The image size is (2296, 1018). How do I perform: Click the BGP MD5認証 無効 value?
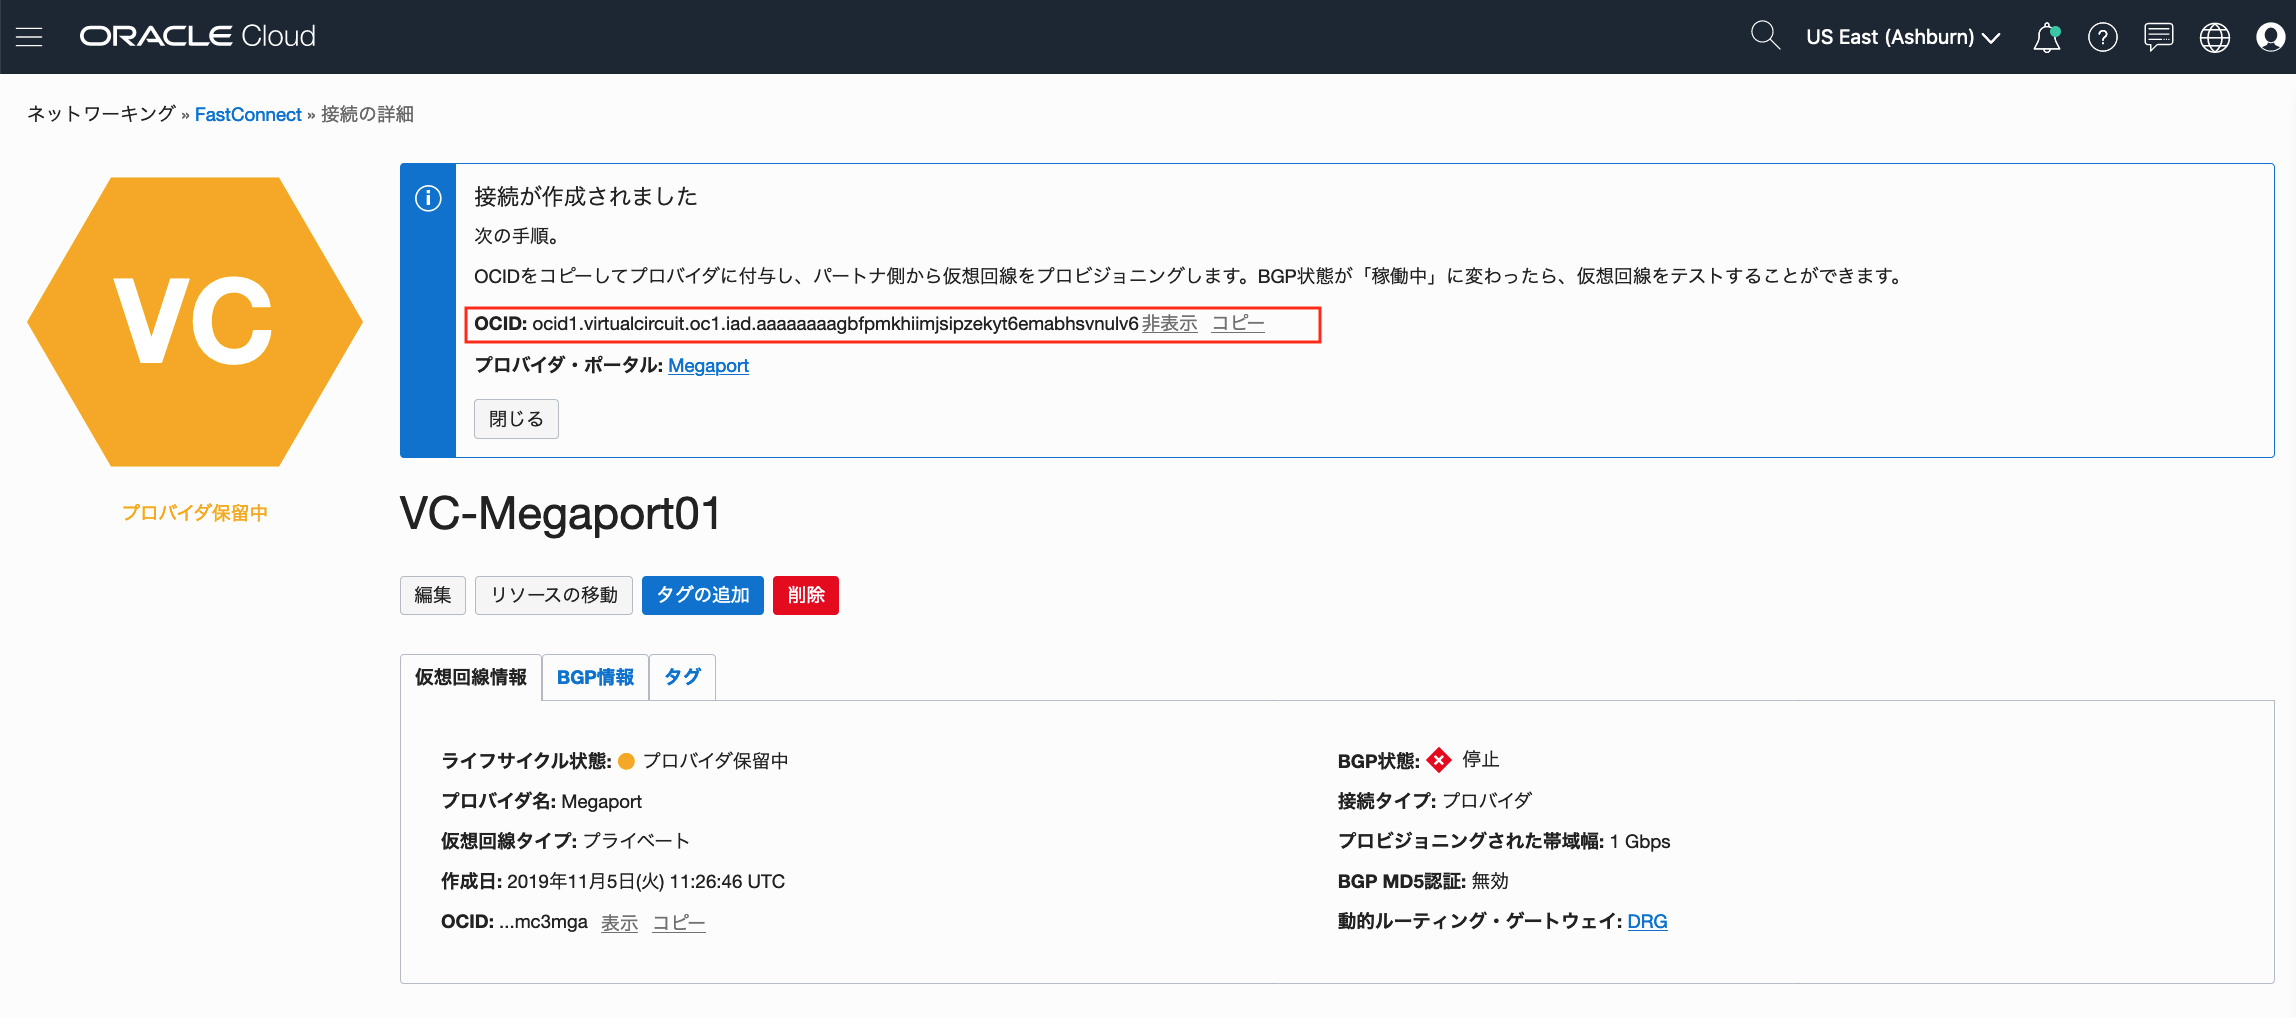(x=1490, y=881)
